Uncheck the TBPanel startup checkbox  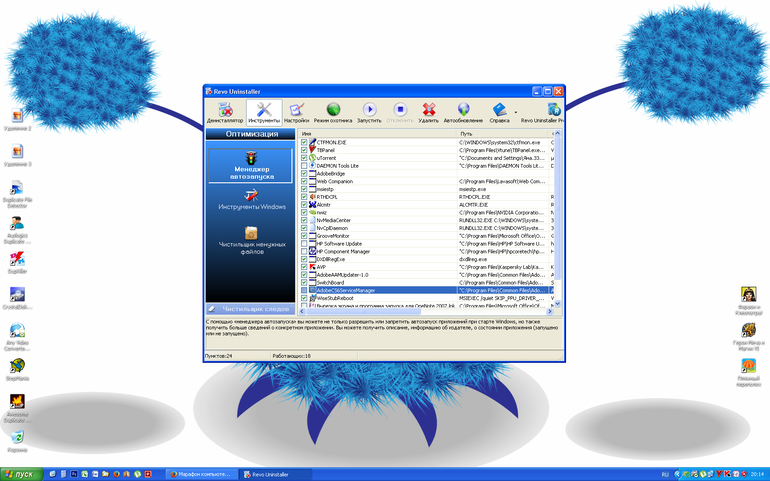(x=304, y=150)
